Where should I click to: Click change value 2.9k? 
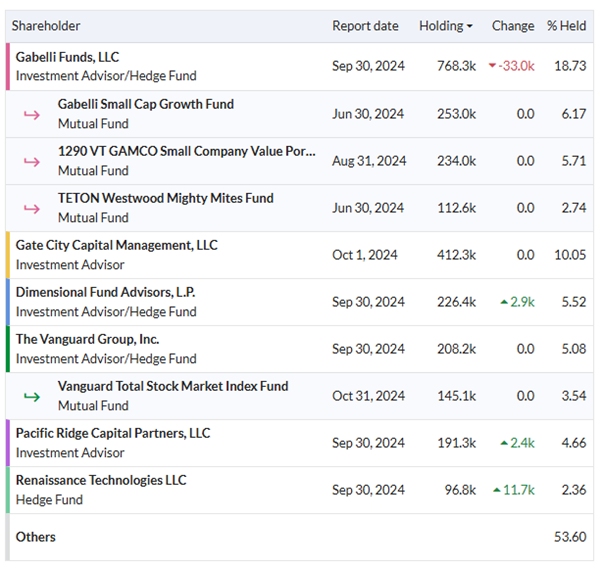point(522,302)
